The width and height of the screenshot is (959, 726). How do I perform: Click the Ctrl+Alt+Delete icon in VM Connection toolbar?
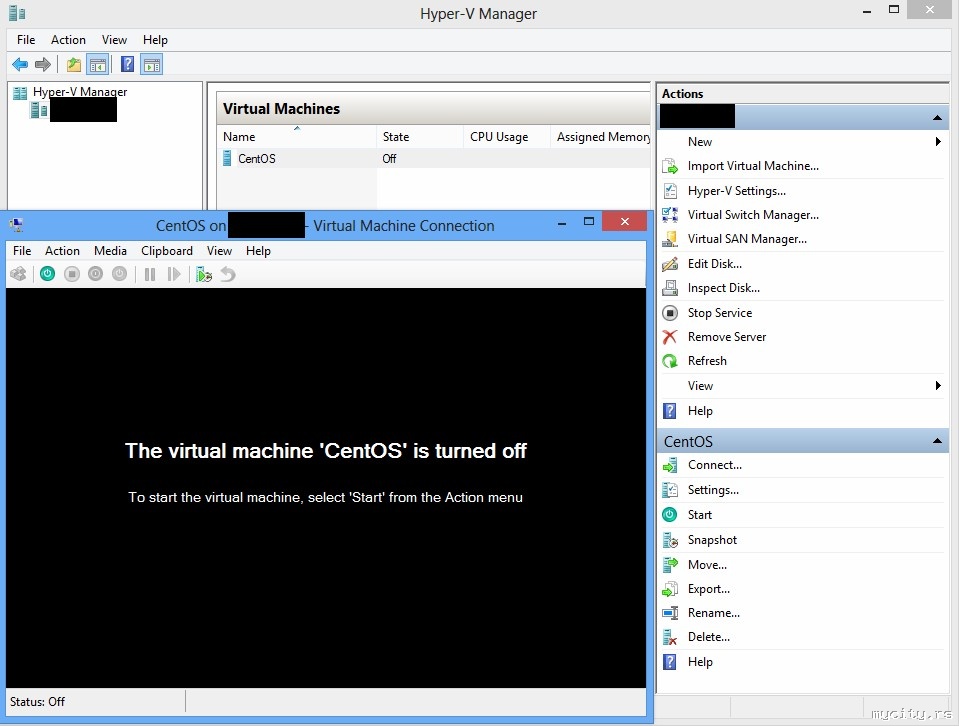tap(18, 274)
